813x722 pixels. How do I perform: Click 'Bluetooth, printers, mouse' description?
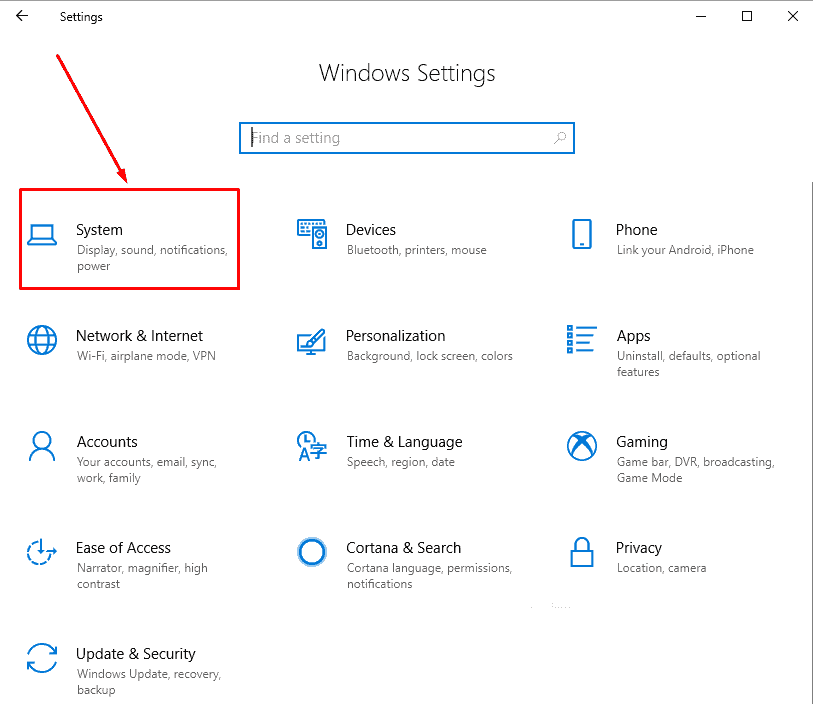click(x=417, y=251)
